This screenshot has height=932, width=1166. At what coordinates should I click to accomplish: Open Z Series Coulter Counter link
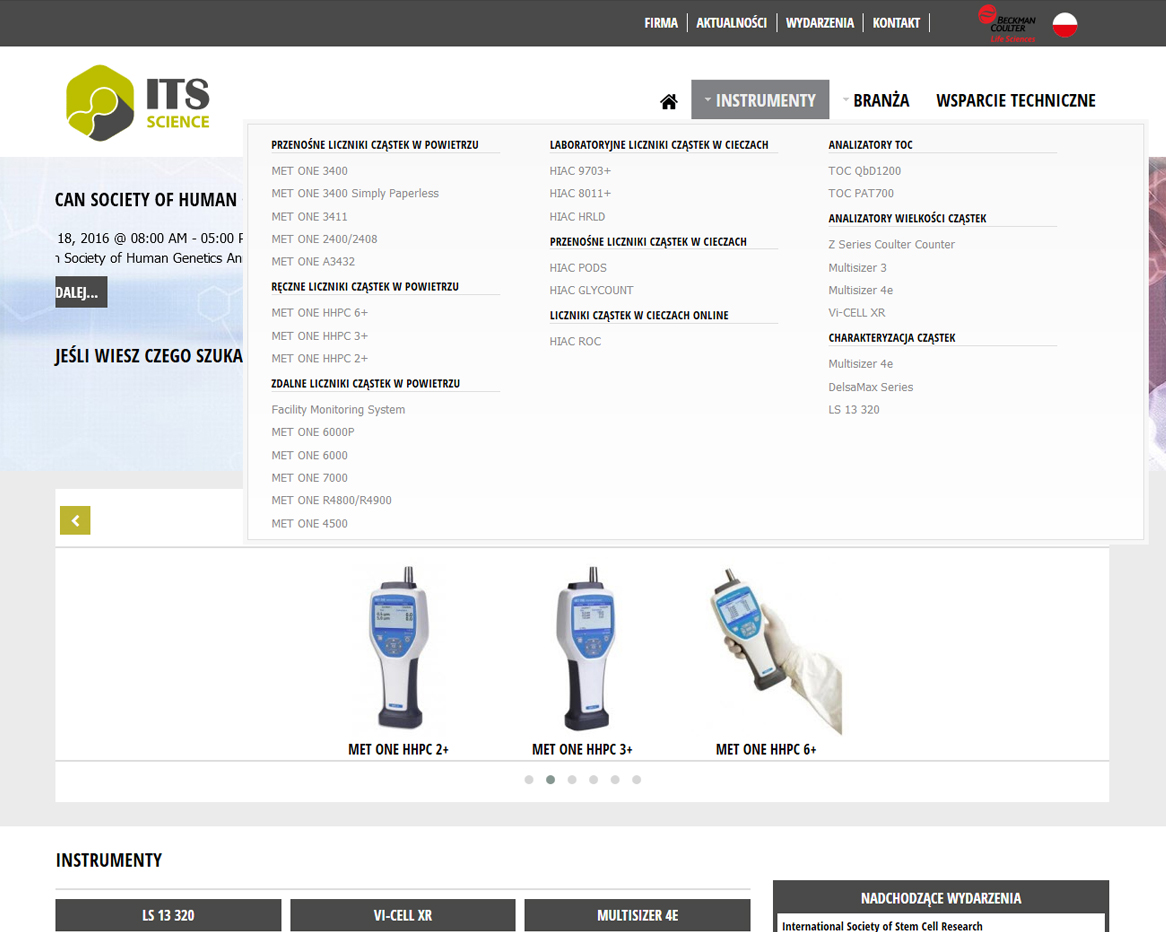[892, 245]
